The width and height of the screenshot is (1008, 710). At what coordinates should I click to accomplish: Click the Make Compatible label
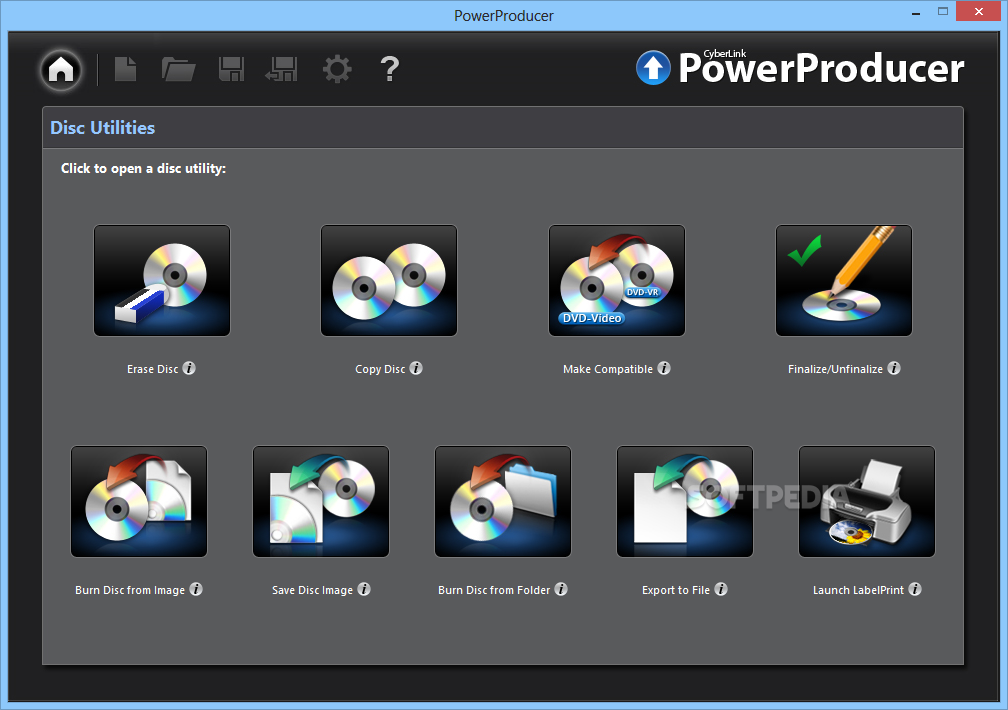point(608,369)
